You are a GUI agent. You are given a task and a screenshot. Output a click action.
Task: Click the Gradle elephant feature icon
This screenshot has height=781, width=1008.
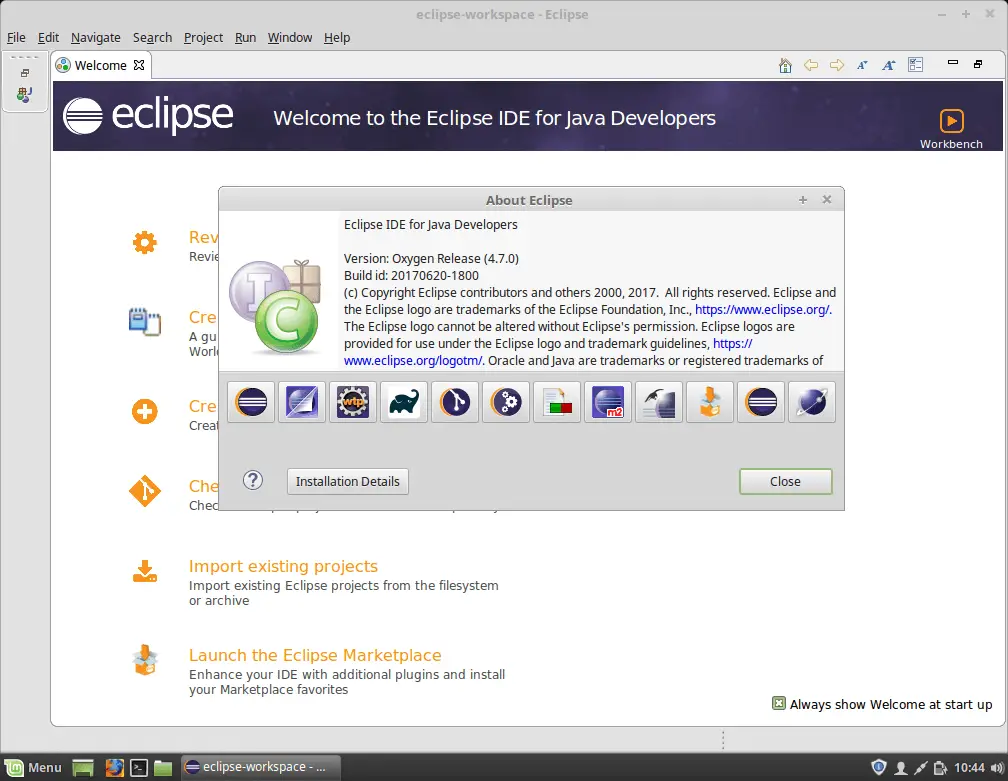click(404, 402)
